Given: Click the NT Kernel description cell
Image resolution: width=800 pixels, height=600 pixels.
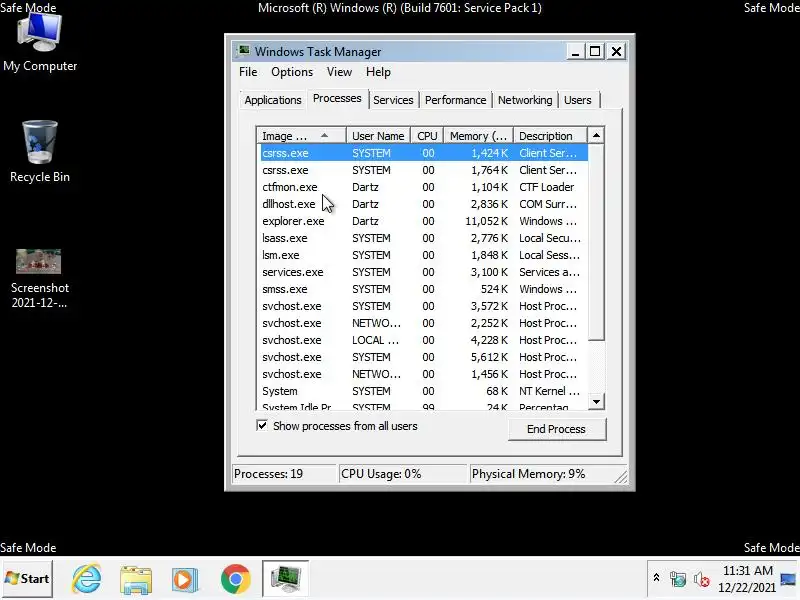Looking at the screenshot, I should 549,391.
